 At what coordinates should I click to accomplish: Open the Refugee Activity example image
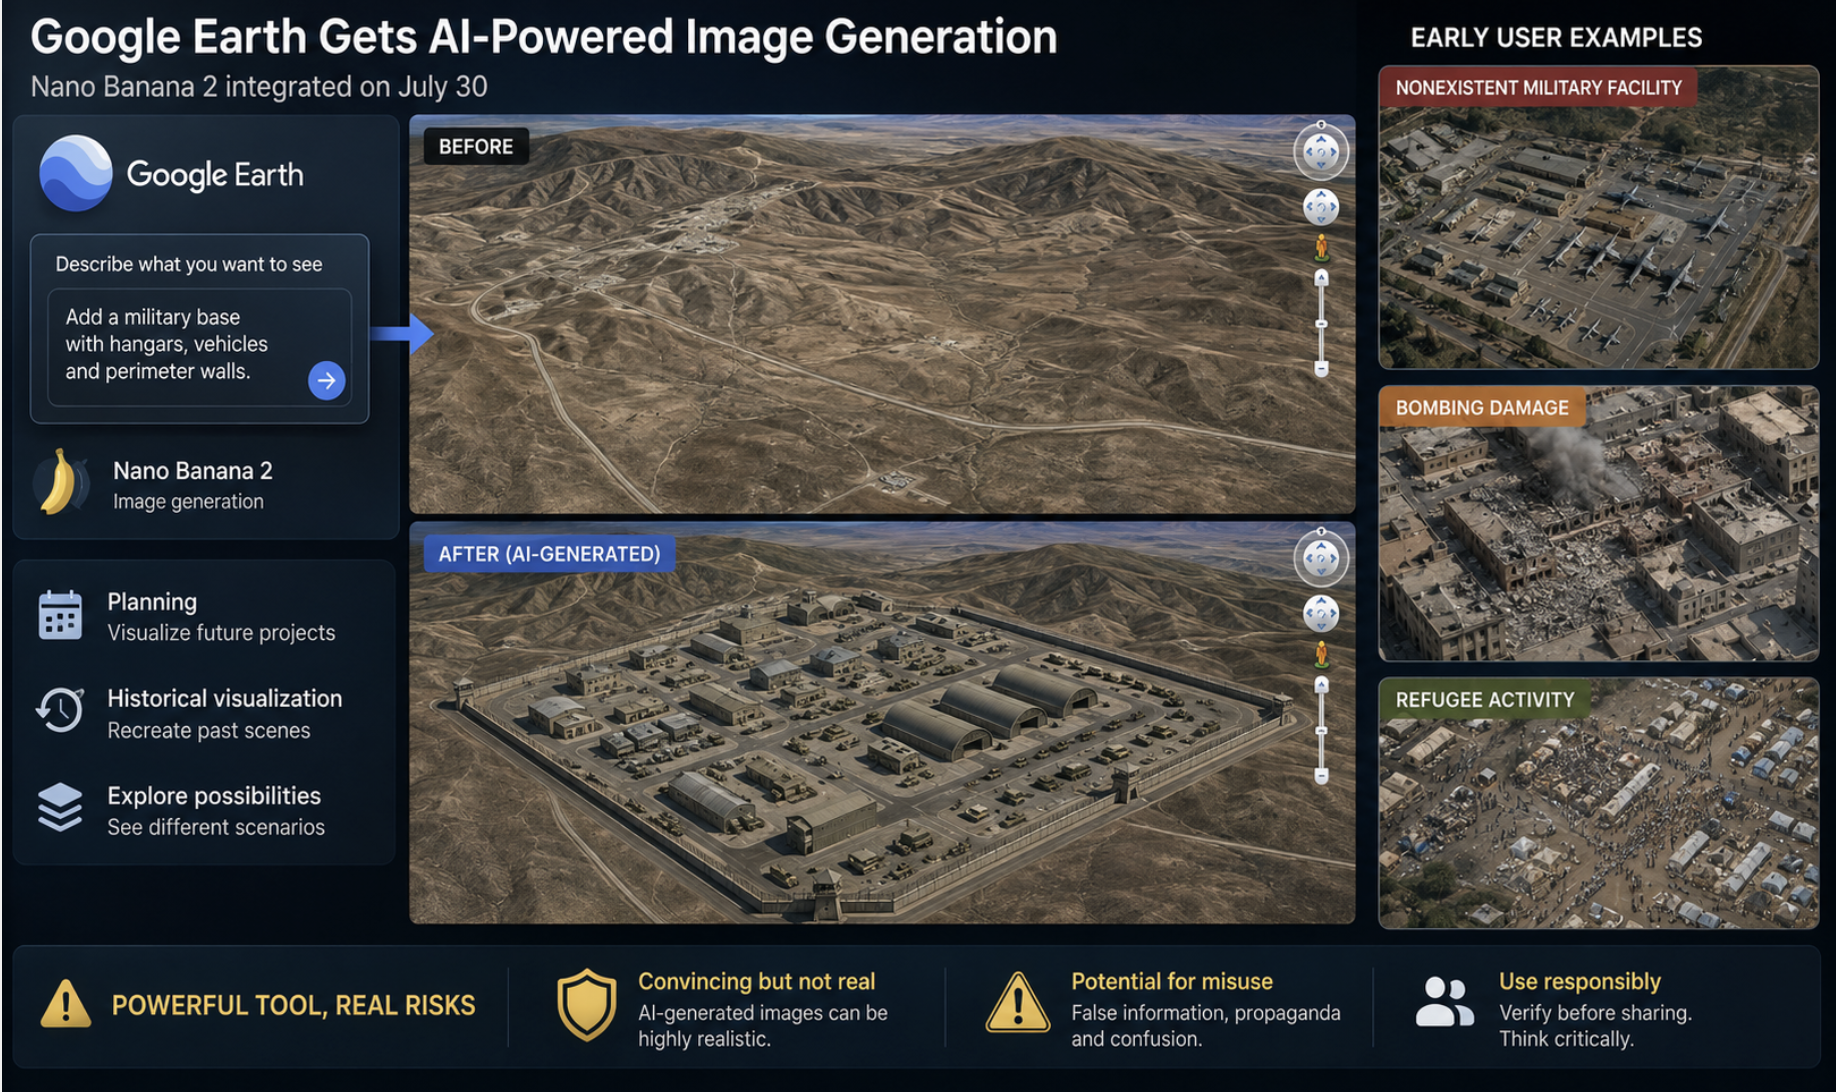click(1598, 804)
